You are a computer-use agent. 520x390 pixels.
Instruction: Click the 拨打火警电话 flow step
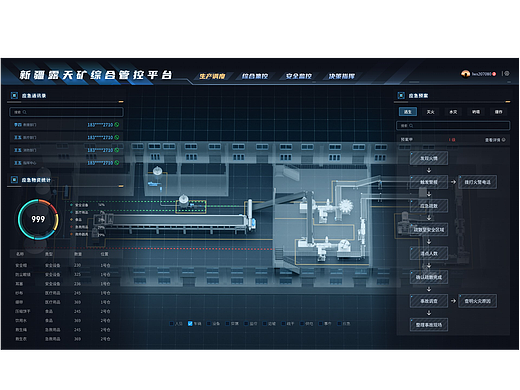pos(477,182)
